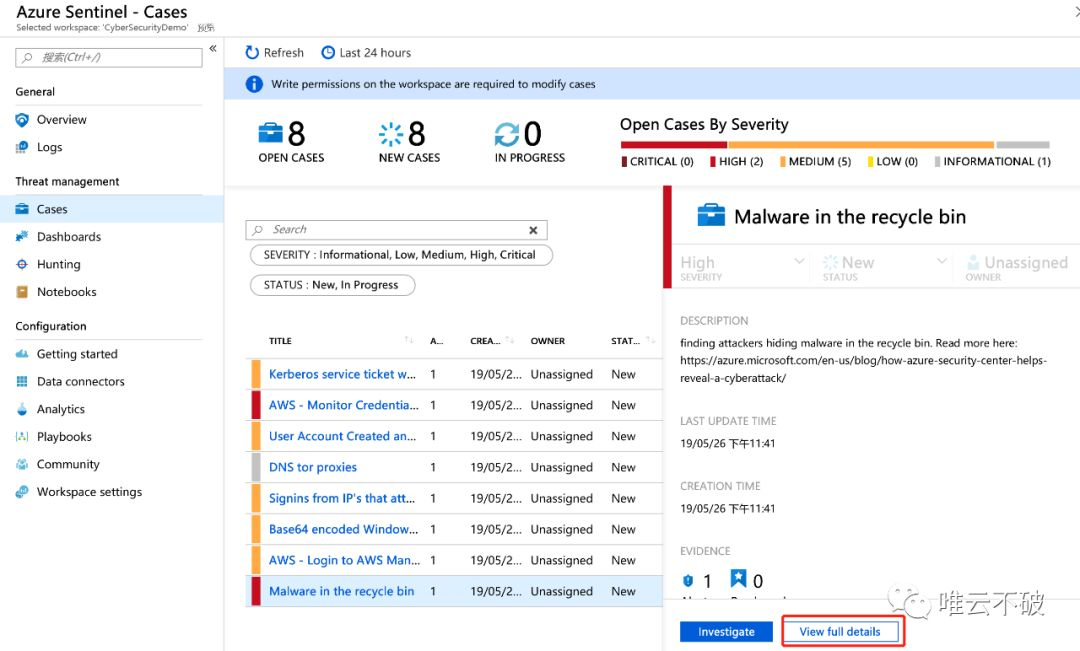Open the Severity dropdown showing High
The image size is (1080, 651).
coord(741,267)
